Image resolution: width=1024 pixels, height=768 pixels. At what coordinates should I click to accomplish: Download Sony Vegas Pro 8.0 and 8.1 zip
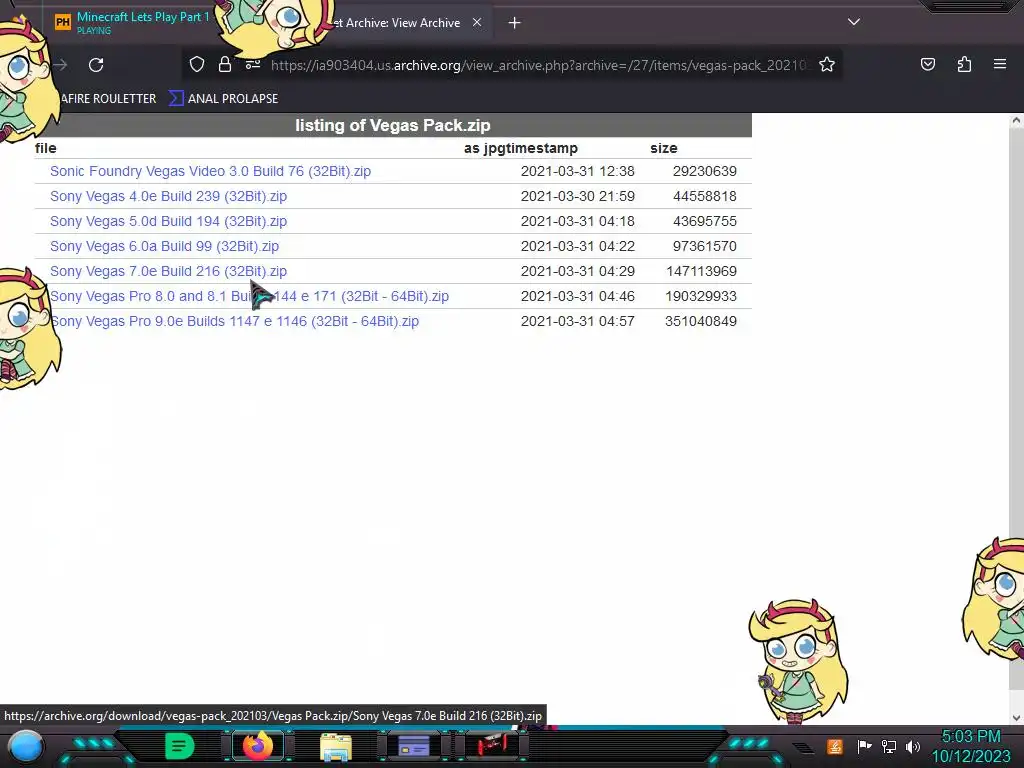[x=249, y=296]
